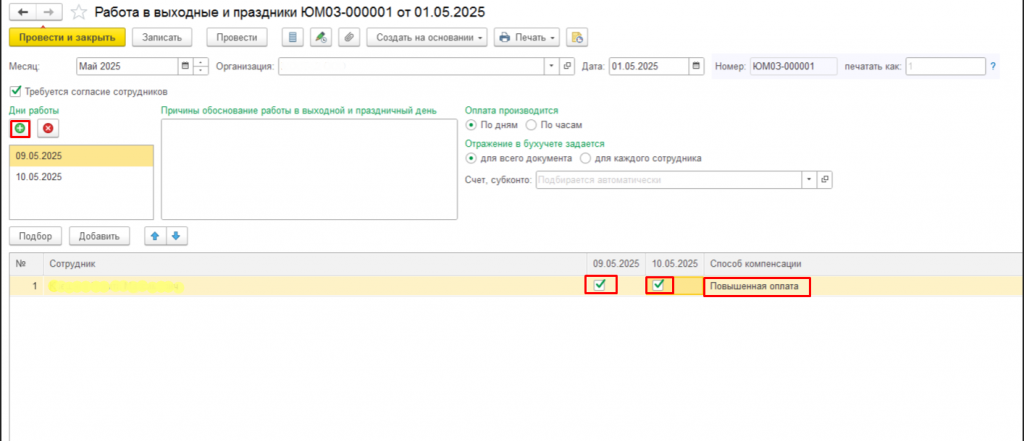Viewport: 1024px width, 441px height.
Task: Focus the Счет, субконто input field
Action: click(x=669, y=180)
